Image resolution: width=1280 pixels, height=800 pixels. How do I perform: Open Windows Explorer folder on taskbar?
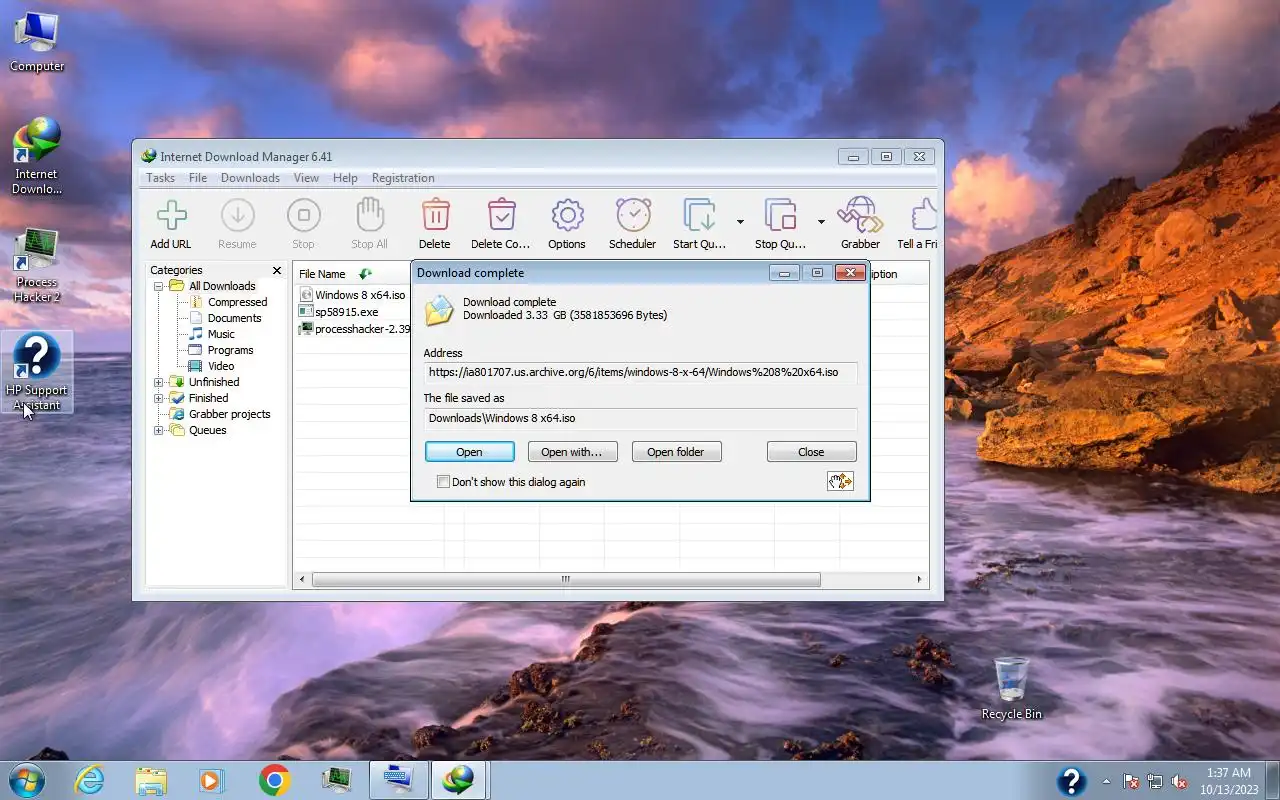pos(151,780)
